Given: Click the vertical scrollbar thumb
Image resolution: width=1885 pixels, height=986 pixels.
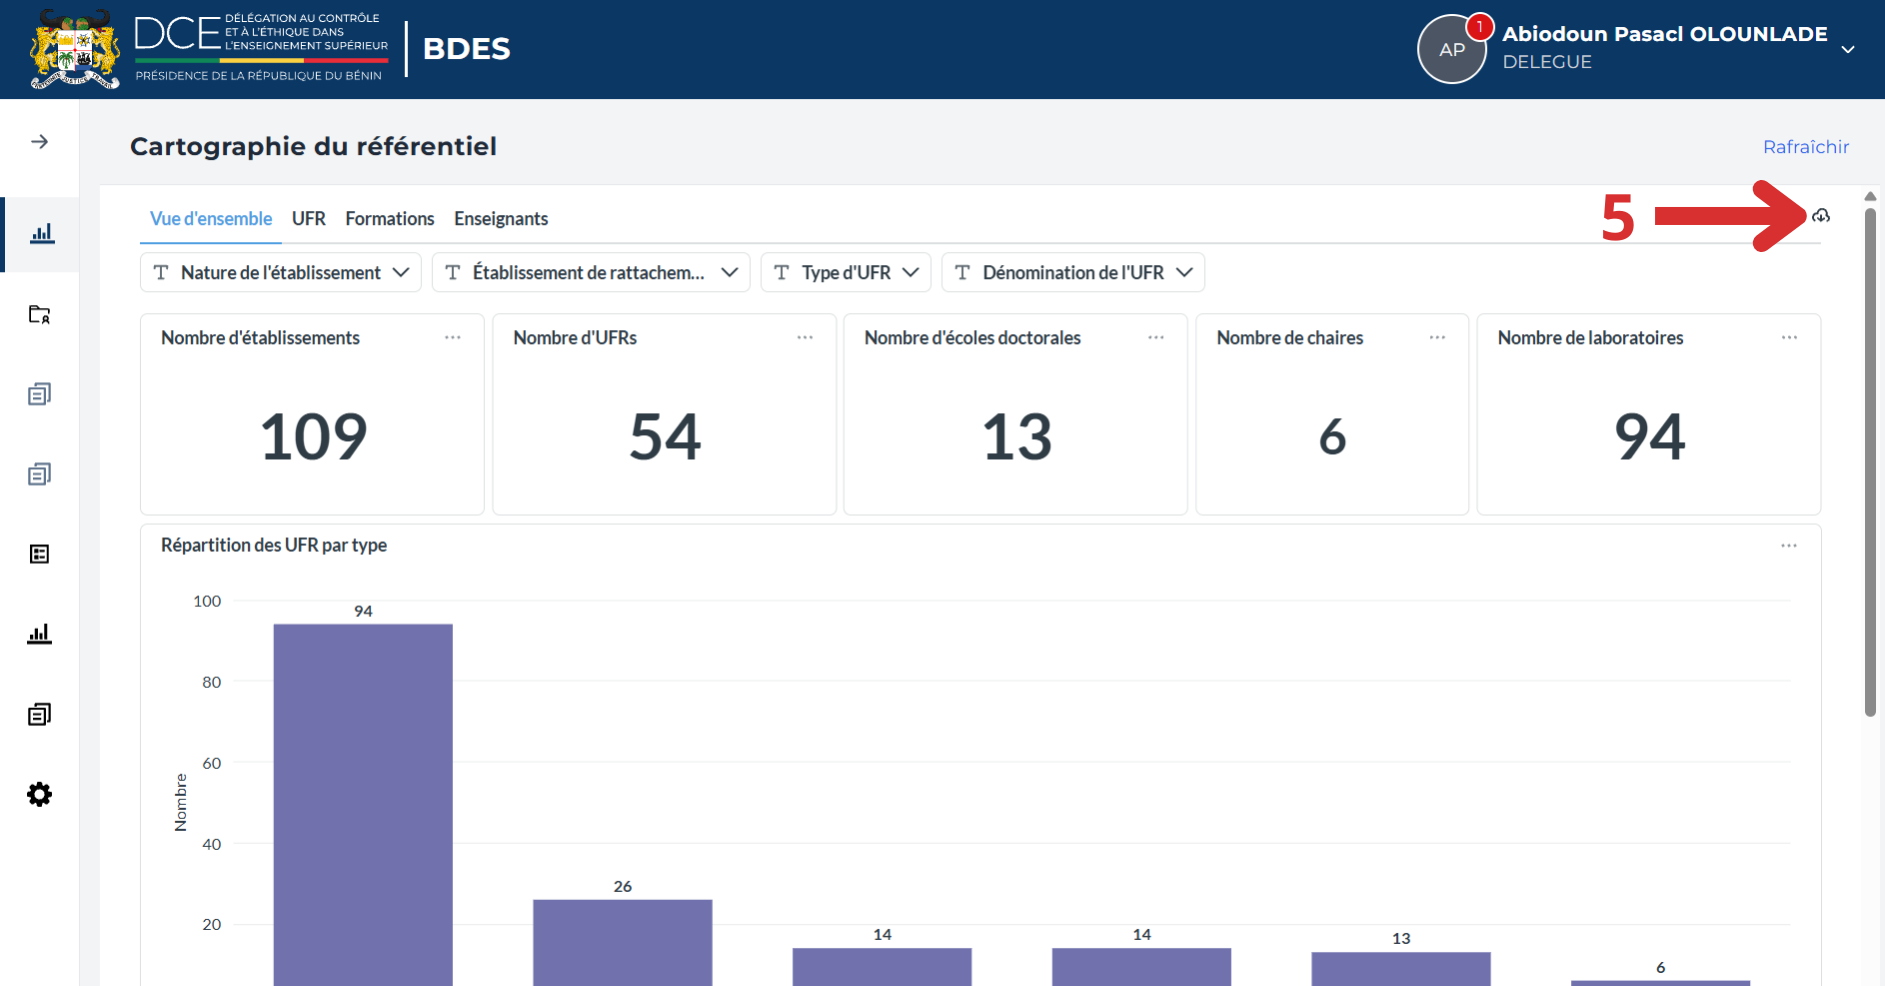Looking at the screenshot, I should tap(1870, 460).
